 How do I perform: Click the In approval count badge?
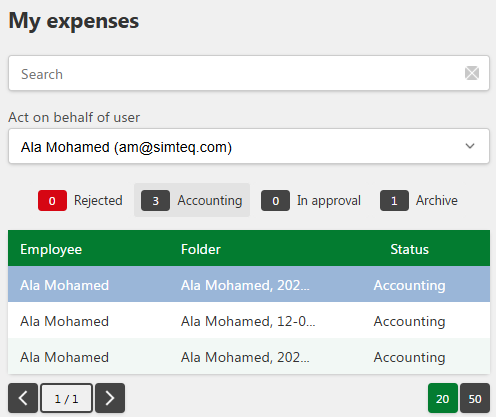(x=275, y=201)
